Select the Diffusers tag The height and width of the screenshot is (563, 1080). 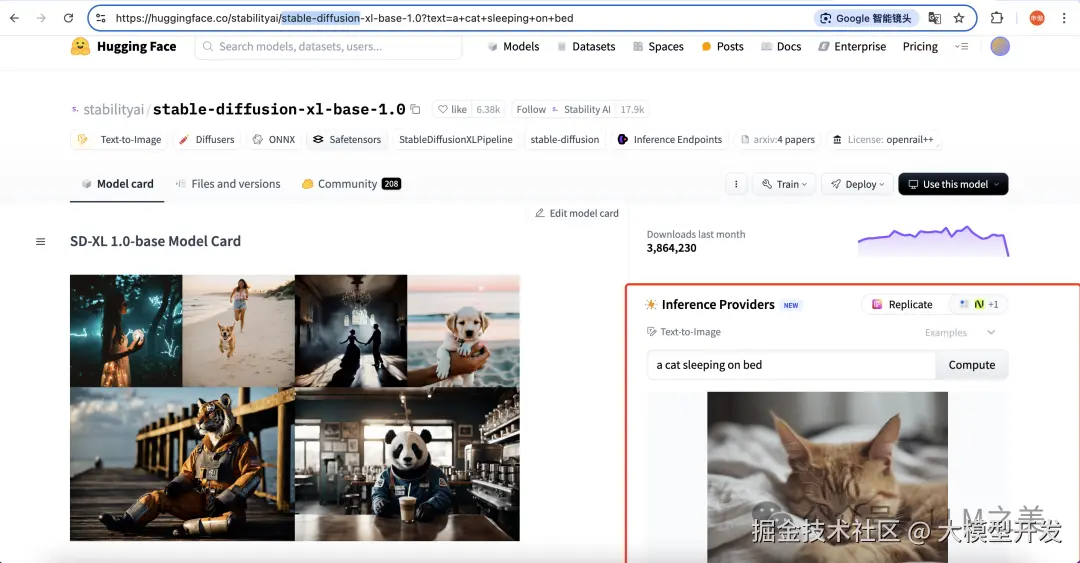click(x=207, y=139)
